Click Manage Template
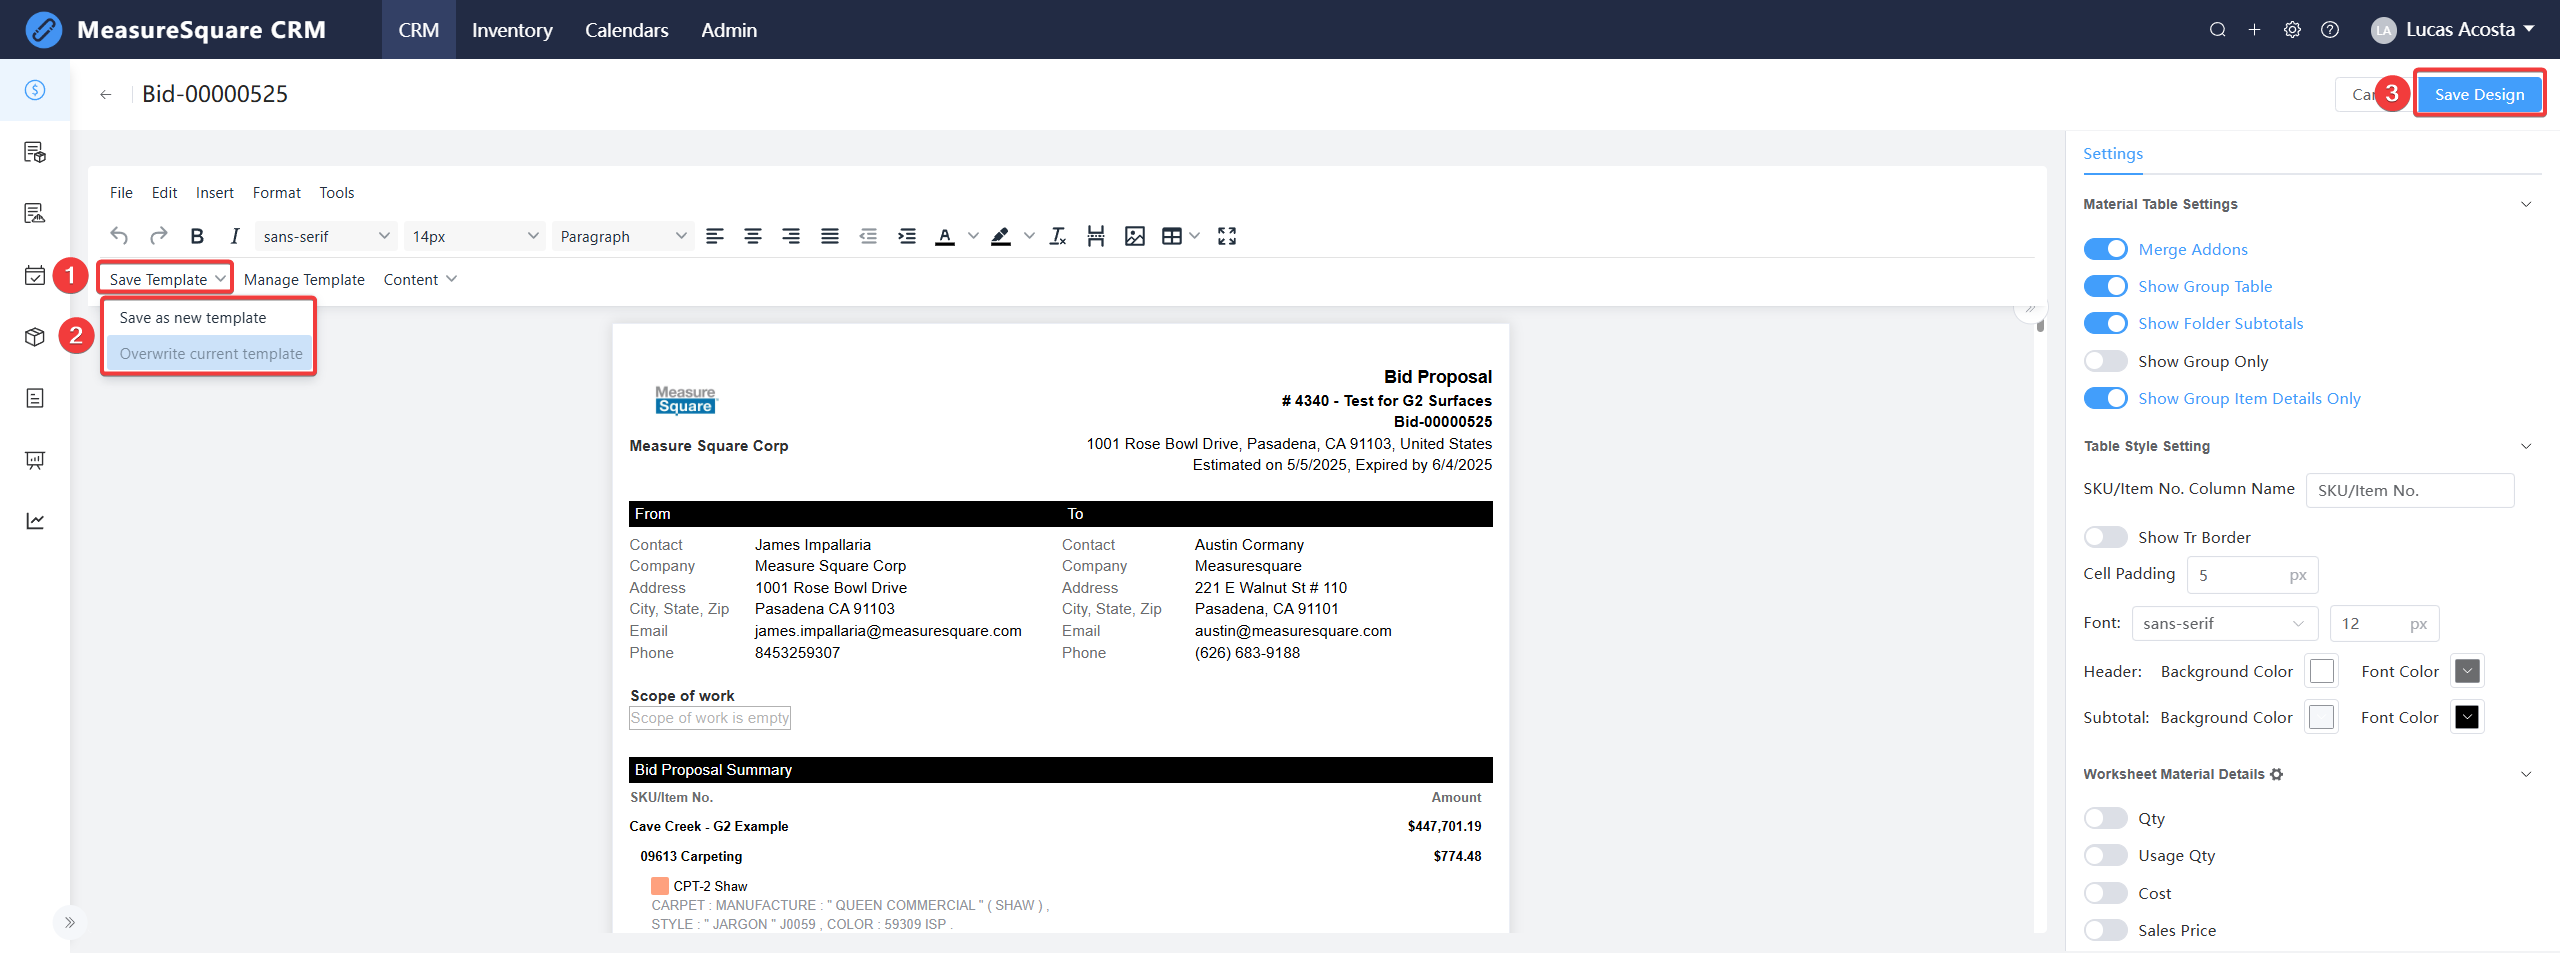This screenshot has width=2560, height=953. 304,279
